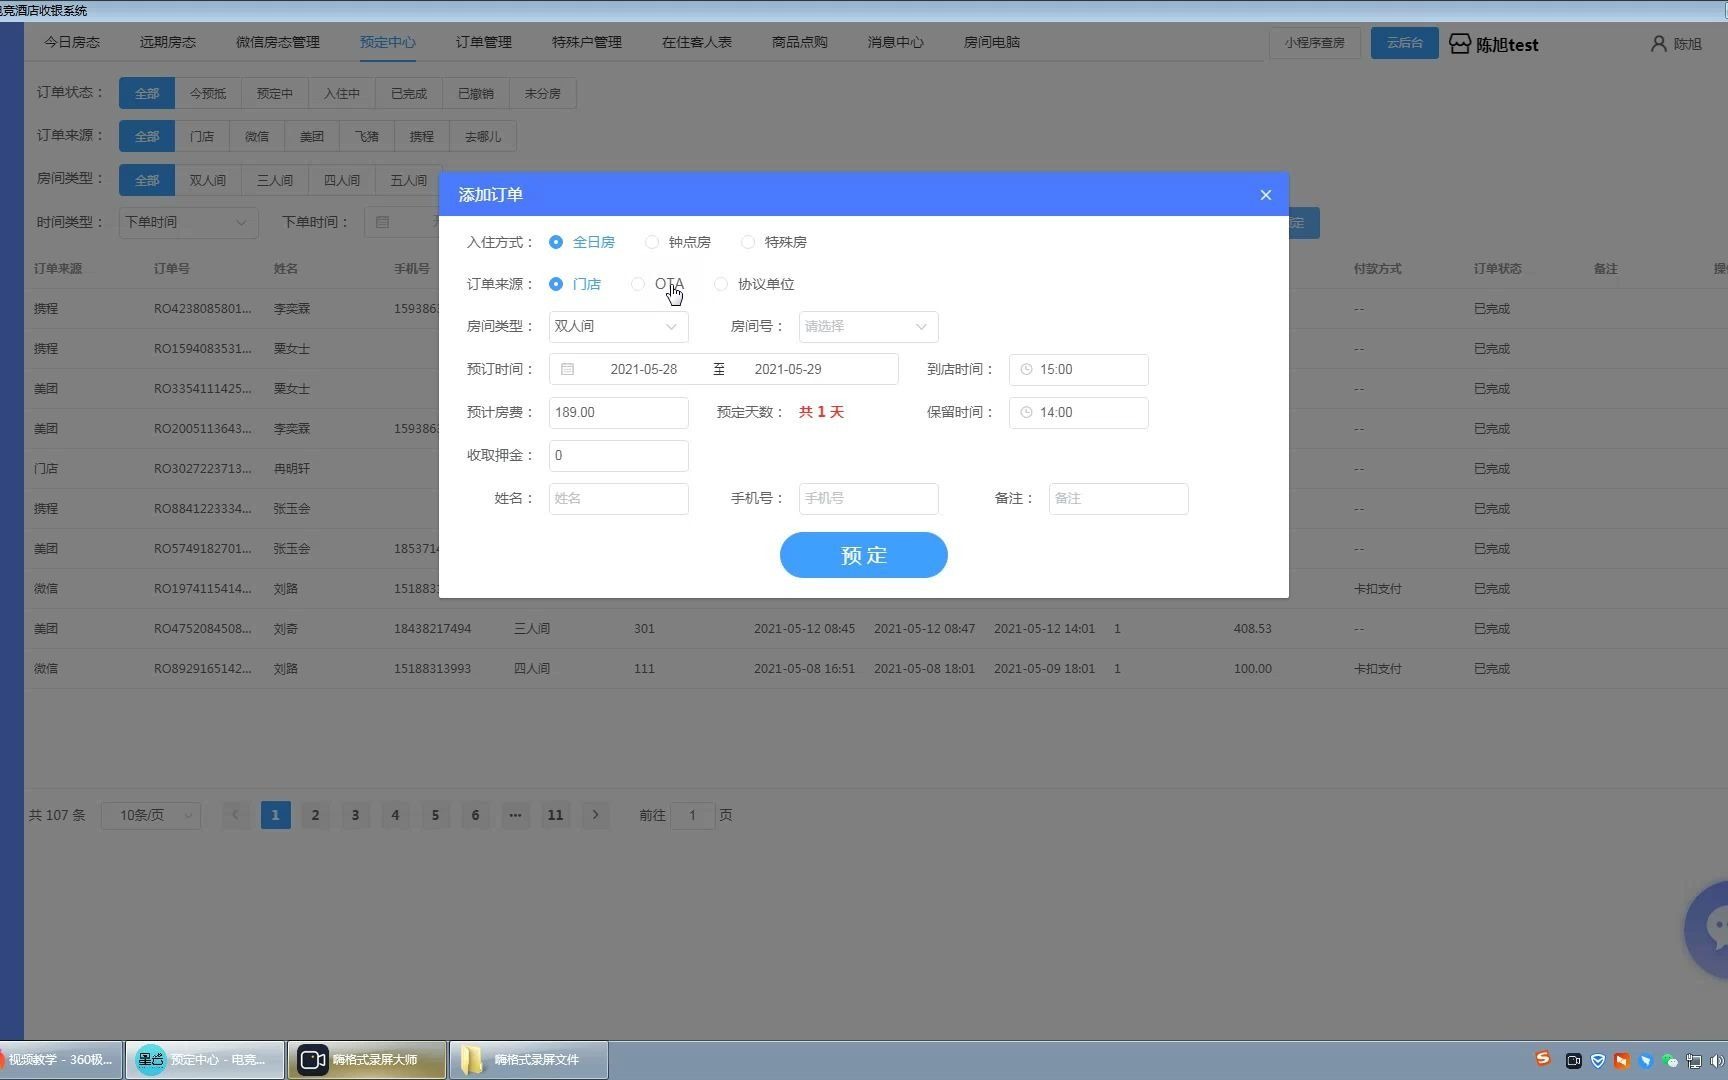Image resolution: width=1728 pixels, height=1080 pixels.
Task: Open the 时间类型 下单时间 dropdown
Action: [x=188, y=222]
